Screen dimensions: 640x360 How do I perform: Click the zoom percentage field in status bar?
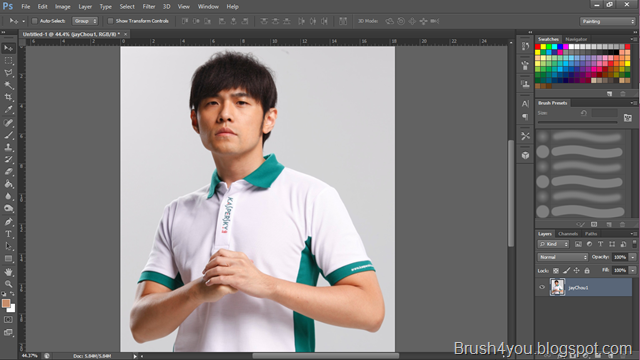tap(29, 356)
